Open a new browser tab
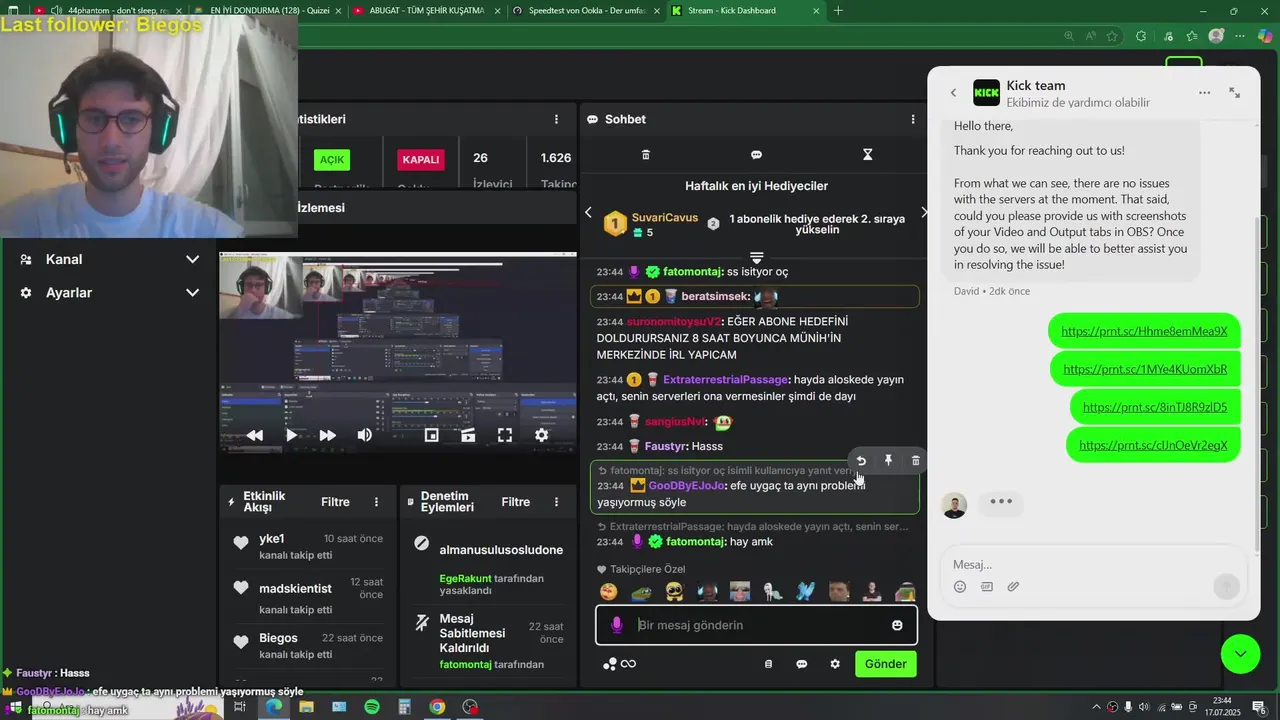This screenshot has height=720, width=1280. [838, 11]
